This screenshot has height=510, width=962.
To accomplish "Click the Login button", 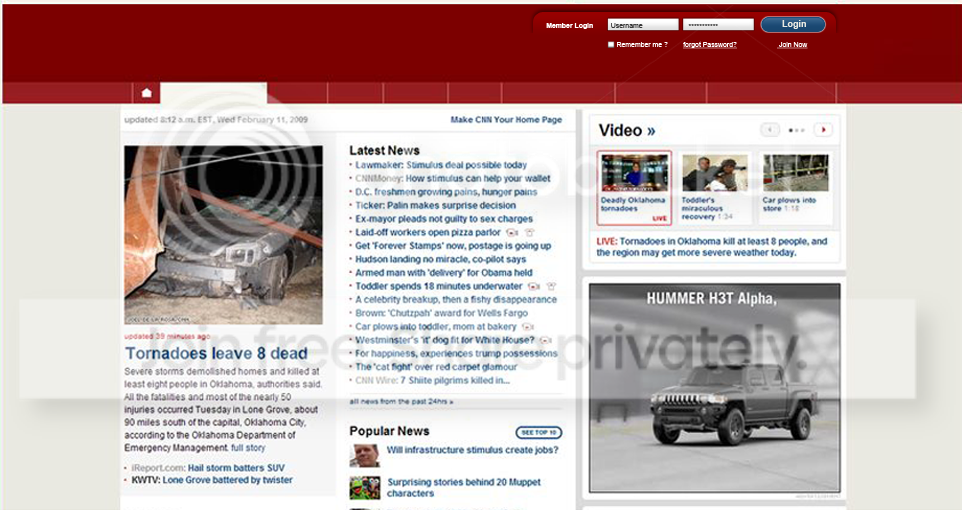I will [793, 24].
